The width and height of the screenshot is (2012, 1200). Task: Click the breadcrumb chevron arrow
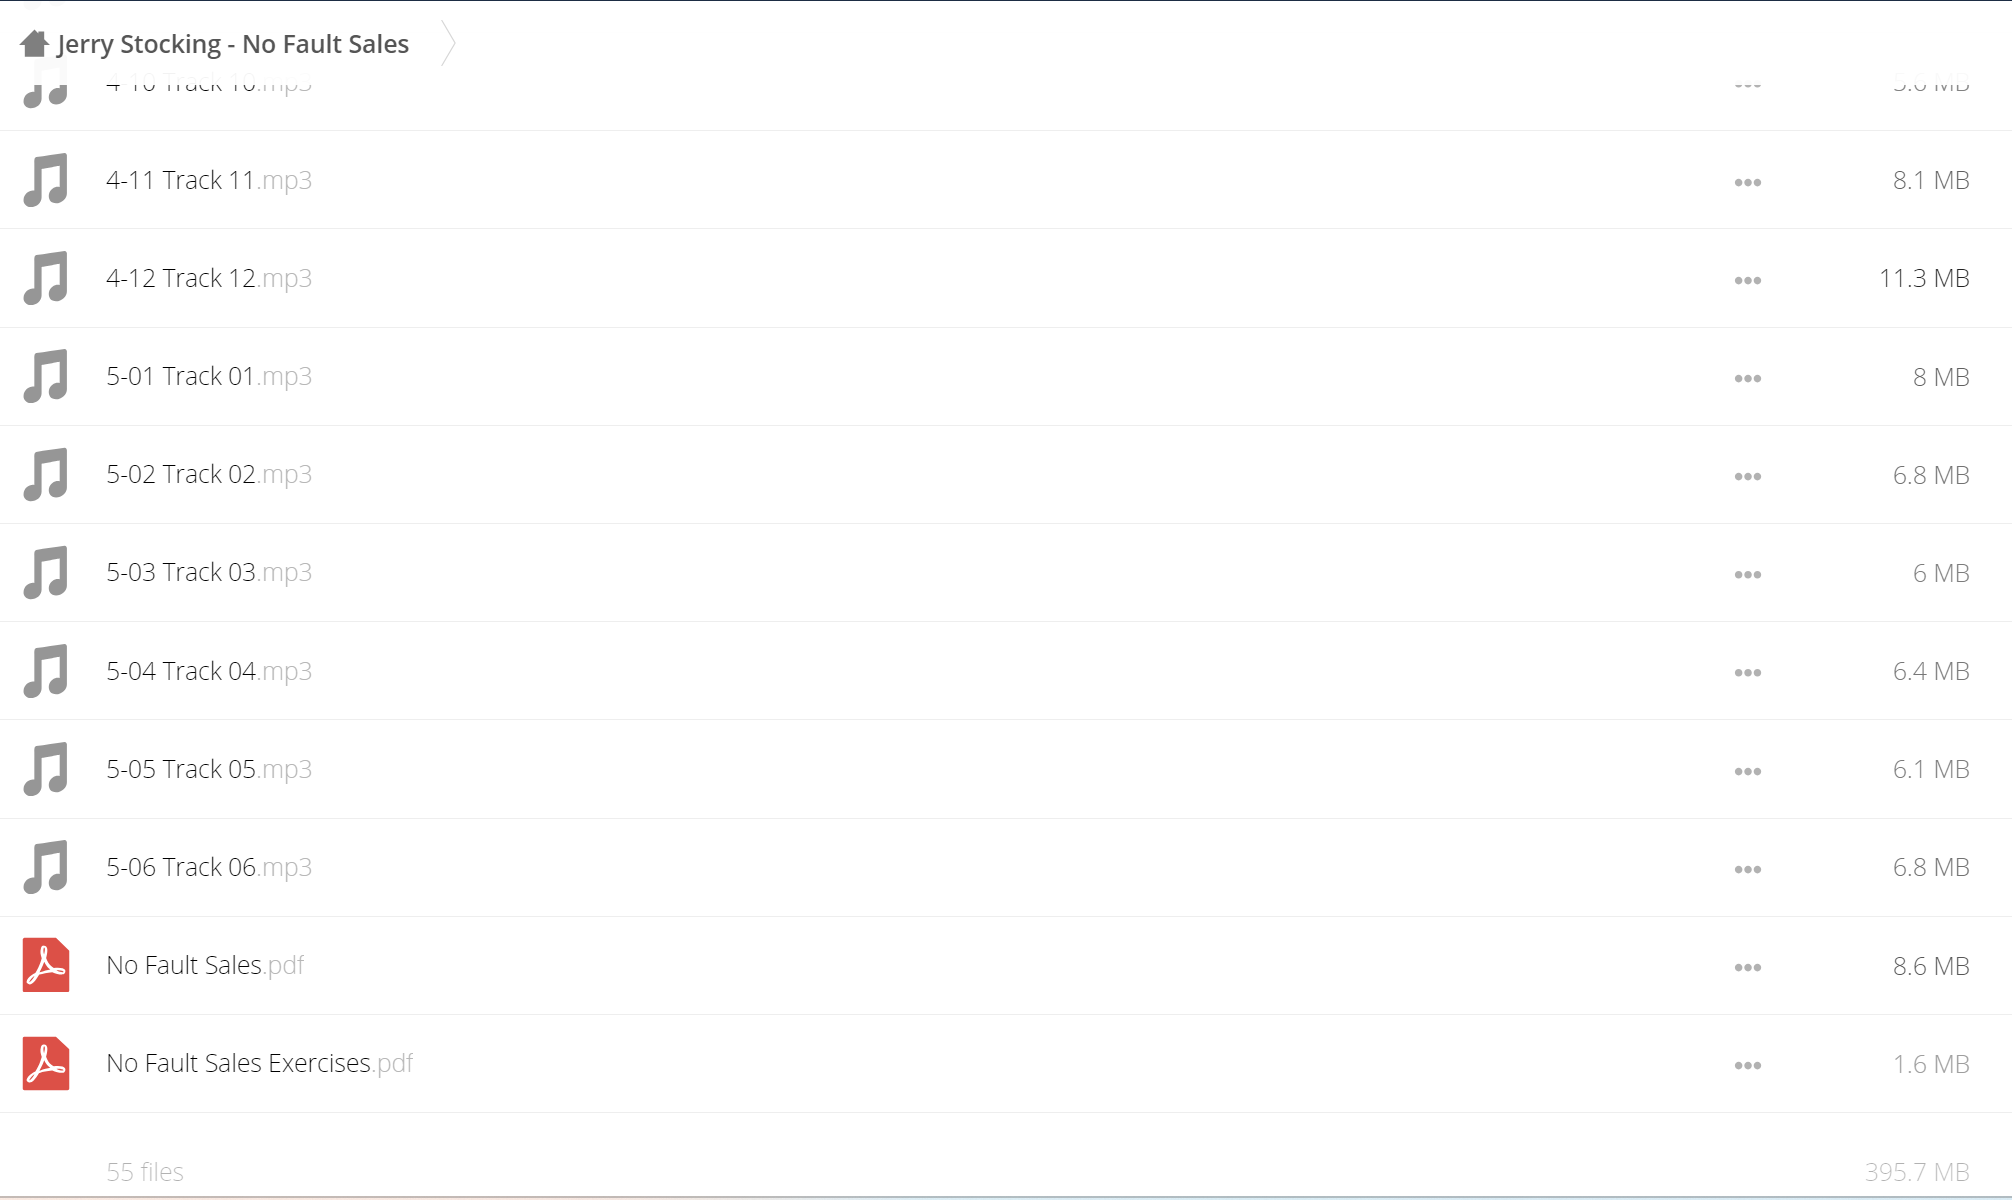448,44
